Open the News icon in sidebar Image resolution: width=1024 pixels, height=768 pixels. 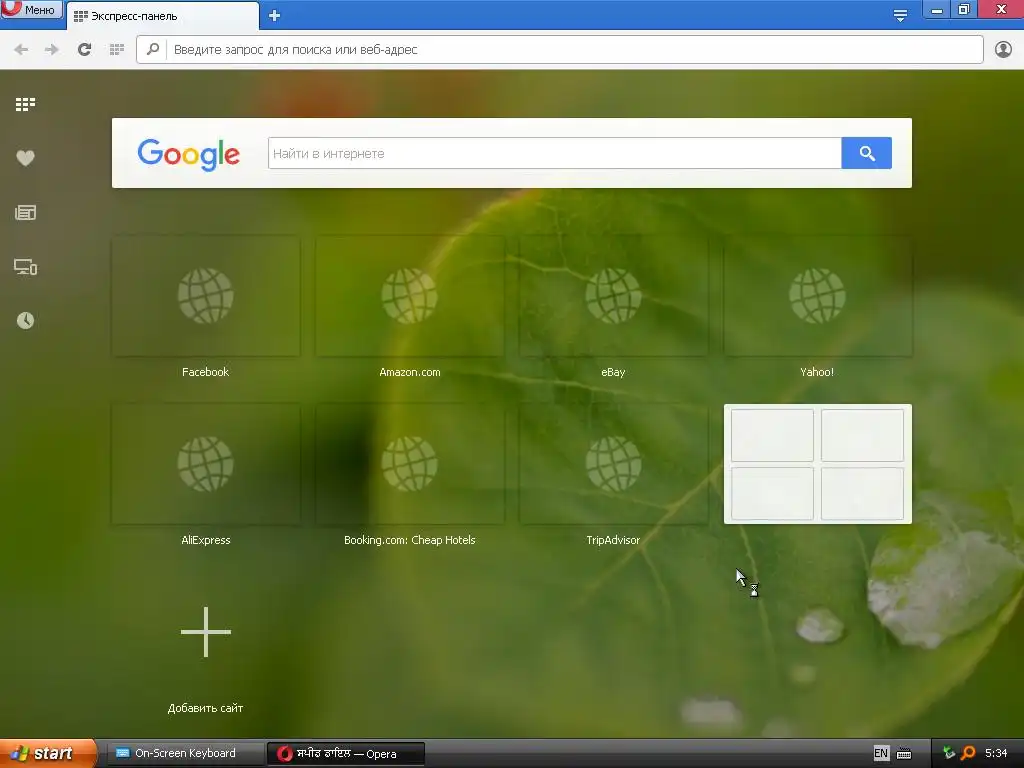25,212
